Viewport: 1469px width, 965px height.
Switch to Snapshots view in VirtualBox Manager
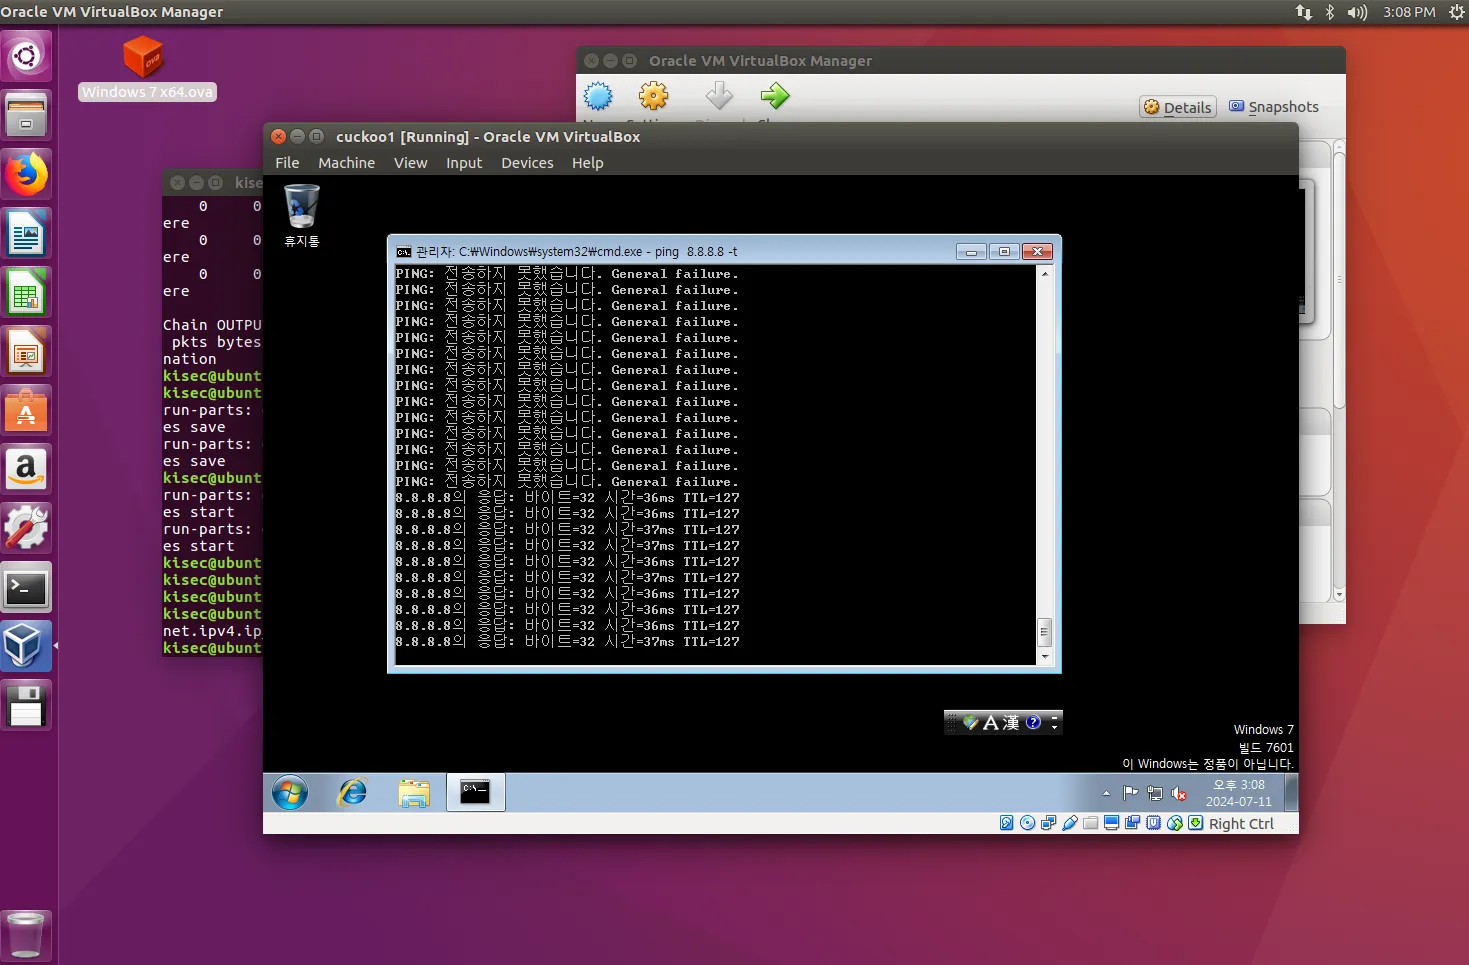1274,107
